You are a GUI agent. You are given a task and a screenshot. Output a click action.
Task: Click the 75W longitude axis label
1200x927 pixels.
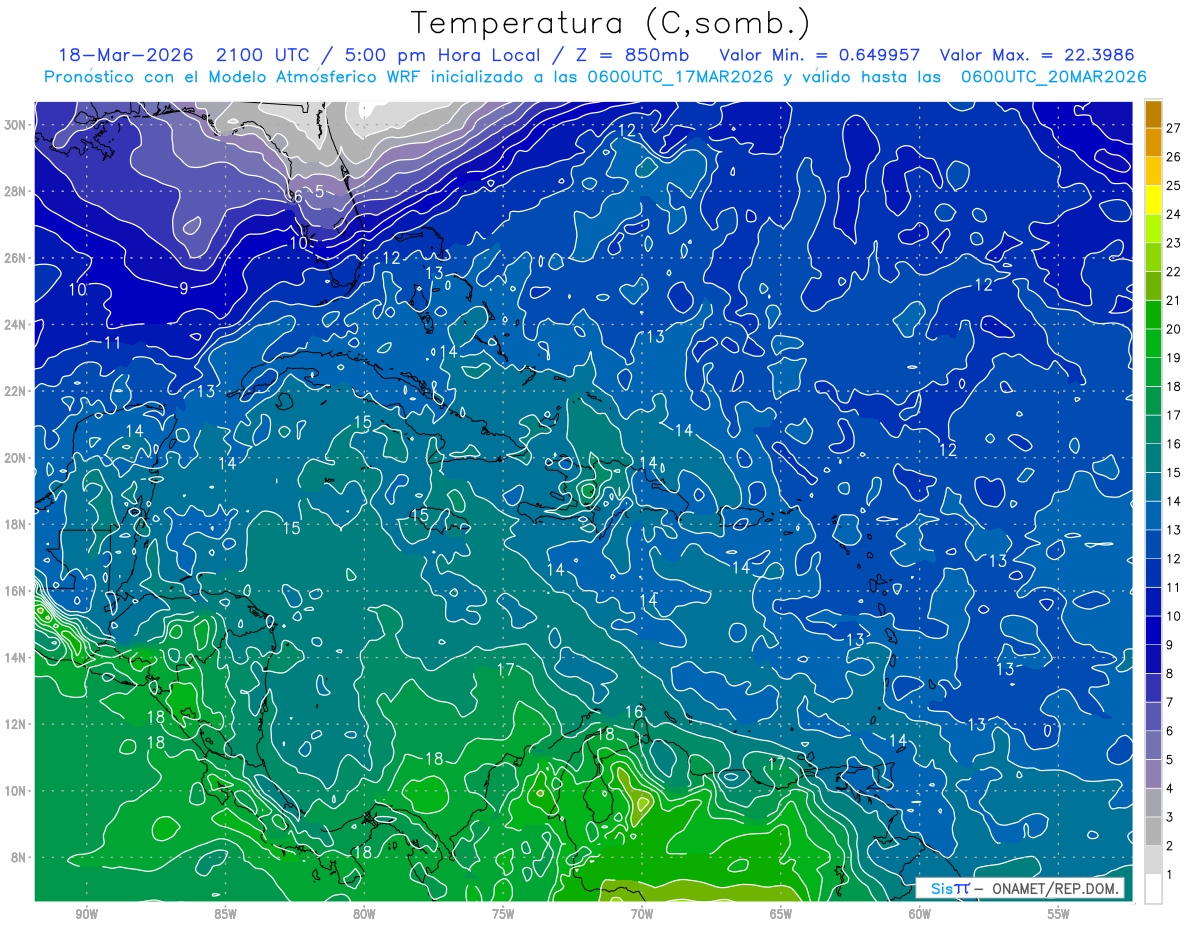pos(503,914)
